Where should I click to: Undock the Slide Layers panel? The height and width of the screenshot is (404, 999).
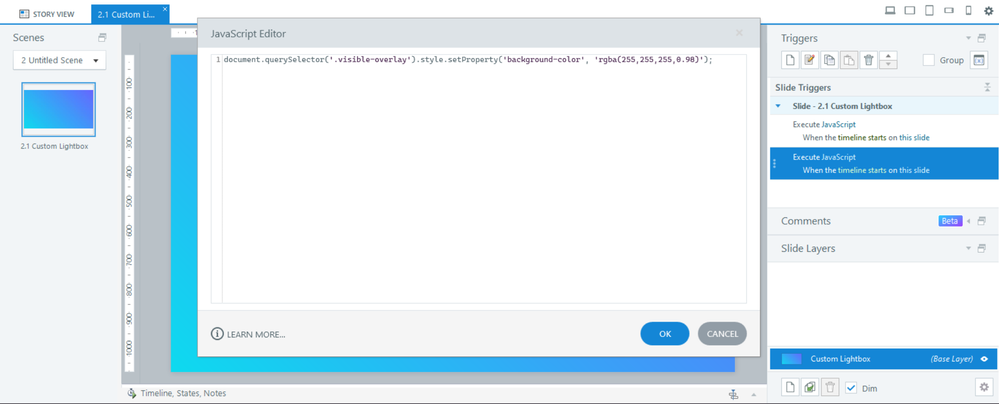982,248
